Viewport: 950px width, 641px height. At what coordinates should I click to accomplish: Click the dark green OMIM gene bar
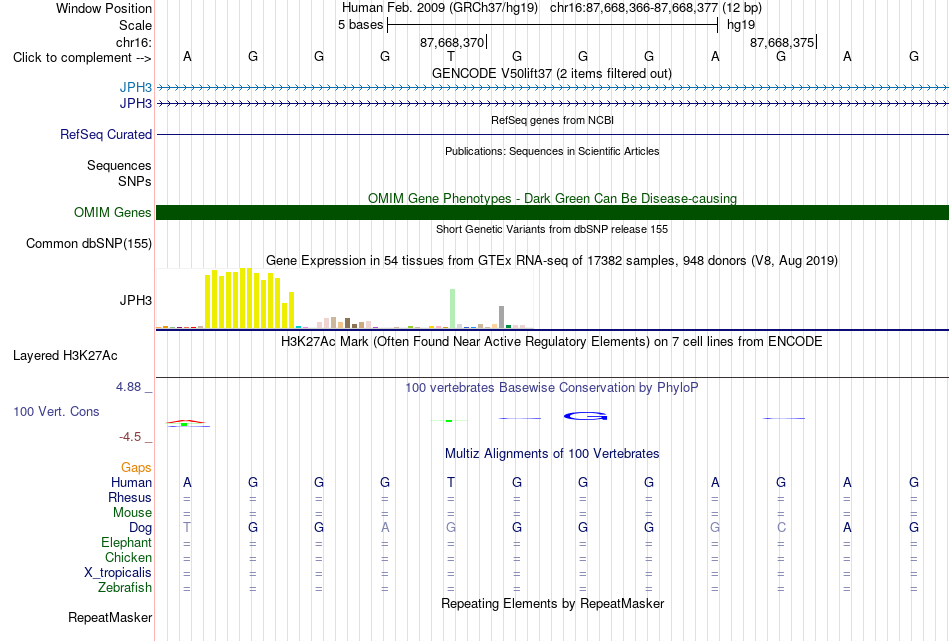coord(553,213)
